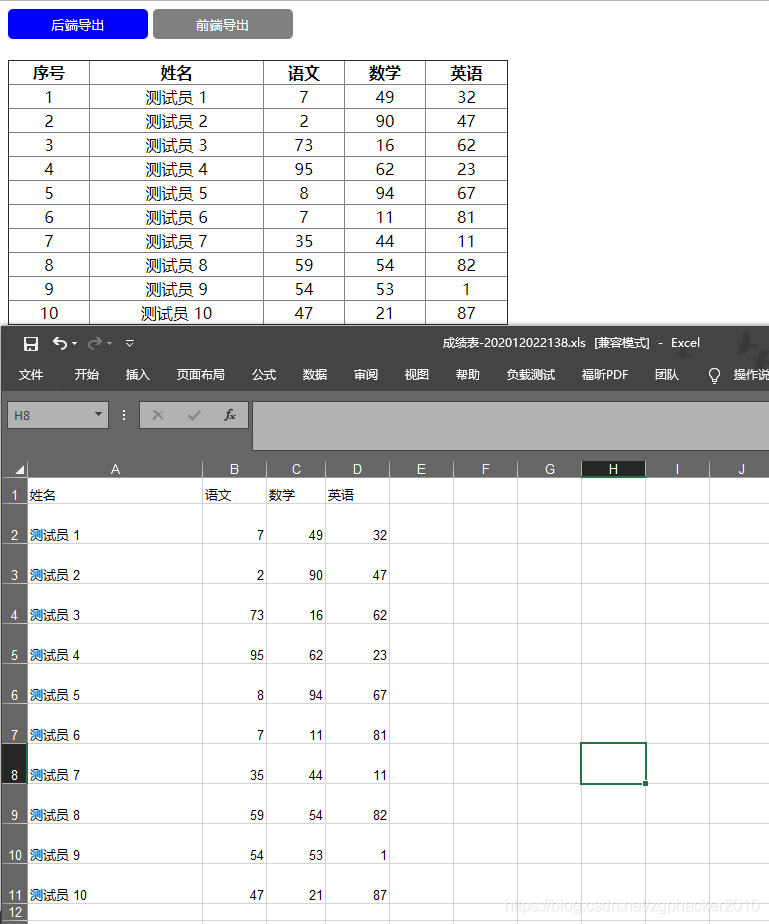
Task: Select row 8 header in Excel
Action: [14, 764]
